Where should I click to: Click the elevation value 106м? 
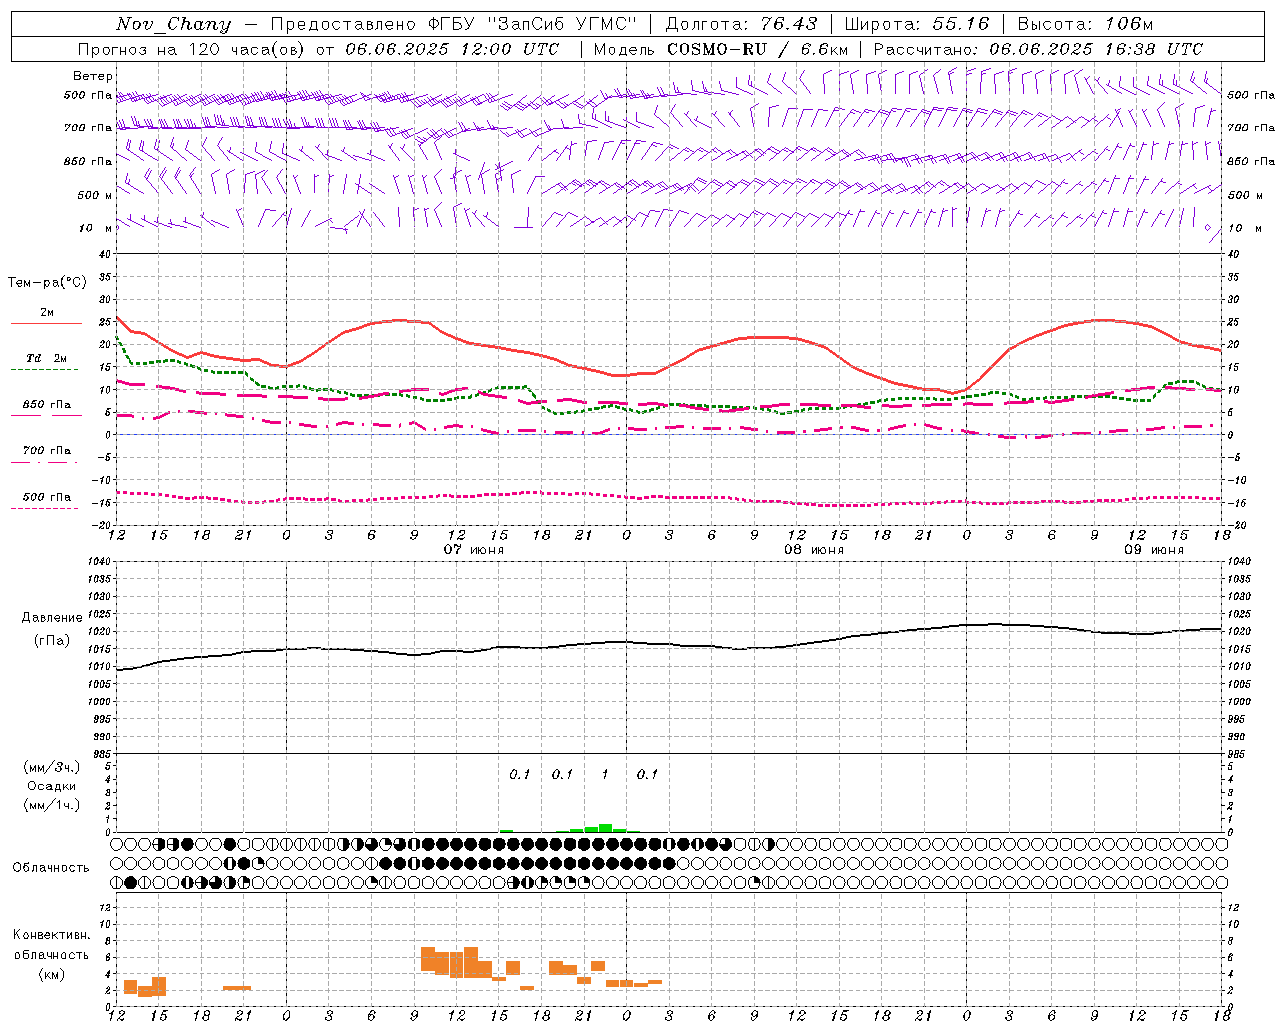click(1129, 24)
